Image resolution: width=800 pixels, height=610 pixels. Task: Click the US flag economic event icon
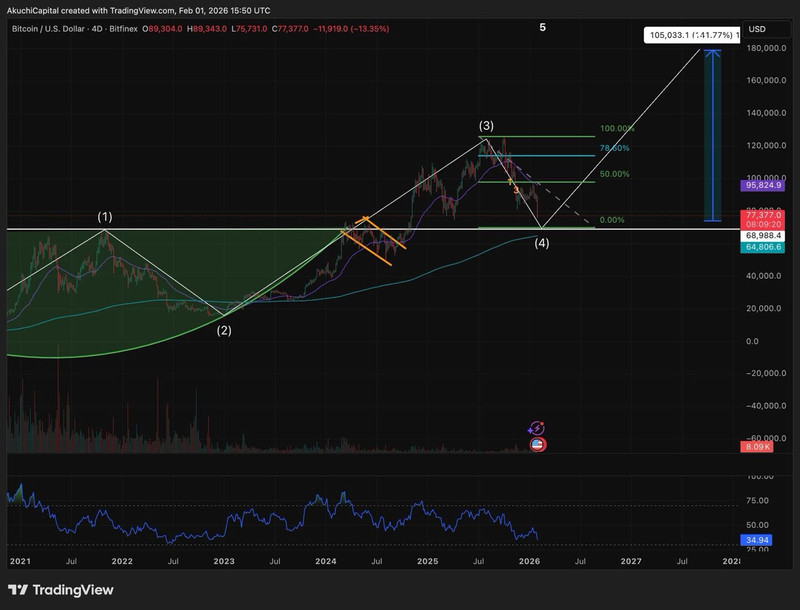[x=537, y=444]
